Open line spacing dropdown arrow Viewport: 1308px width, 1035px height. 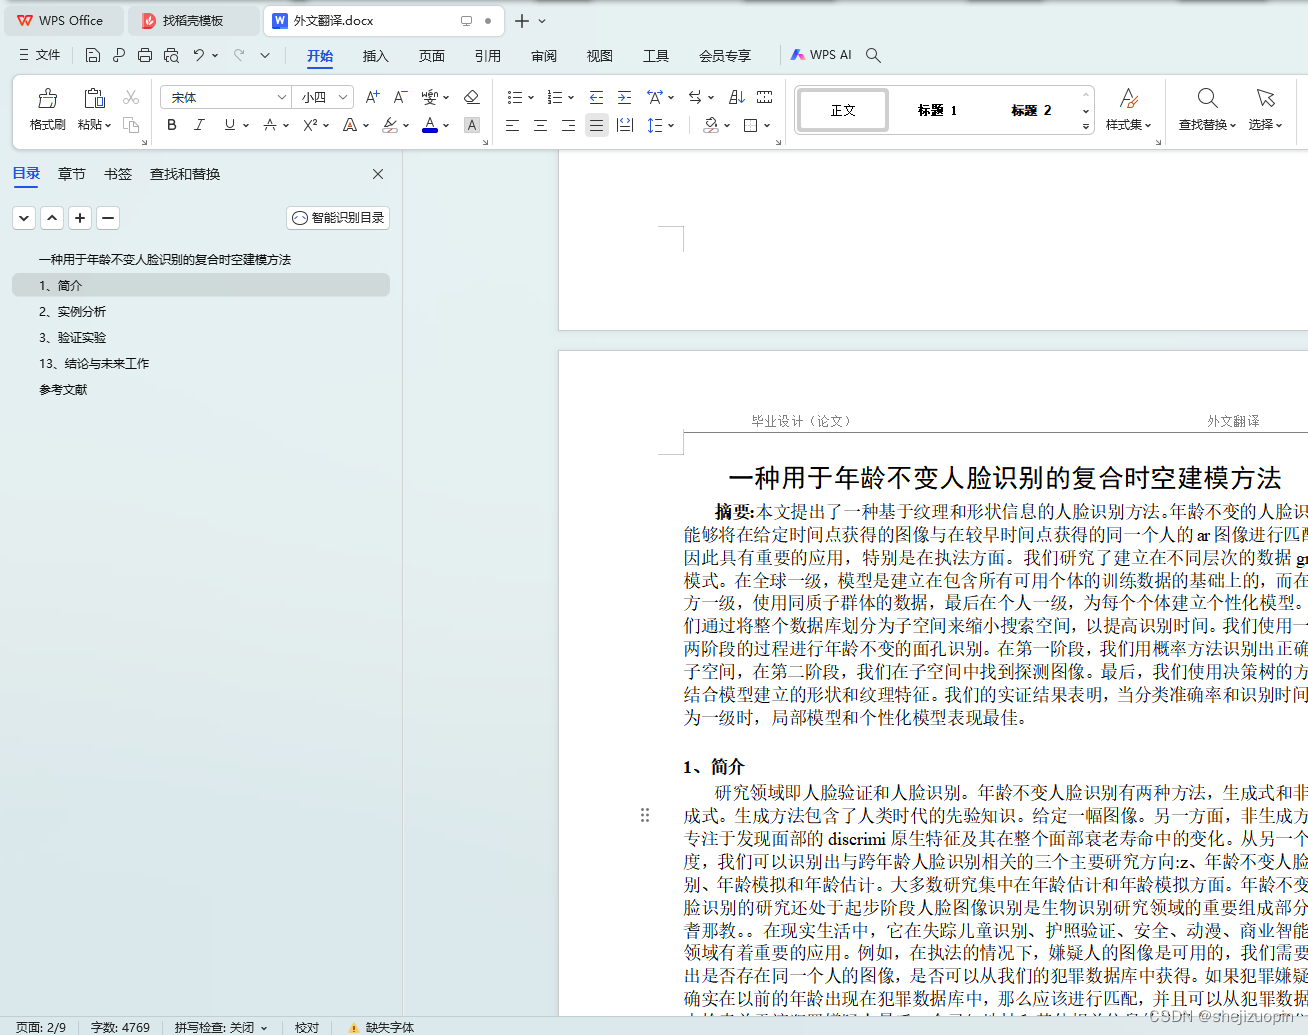point(671,126)
